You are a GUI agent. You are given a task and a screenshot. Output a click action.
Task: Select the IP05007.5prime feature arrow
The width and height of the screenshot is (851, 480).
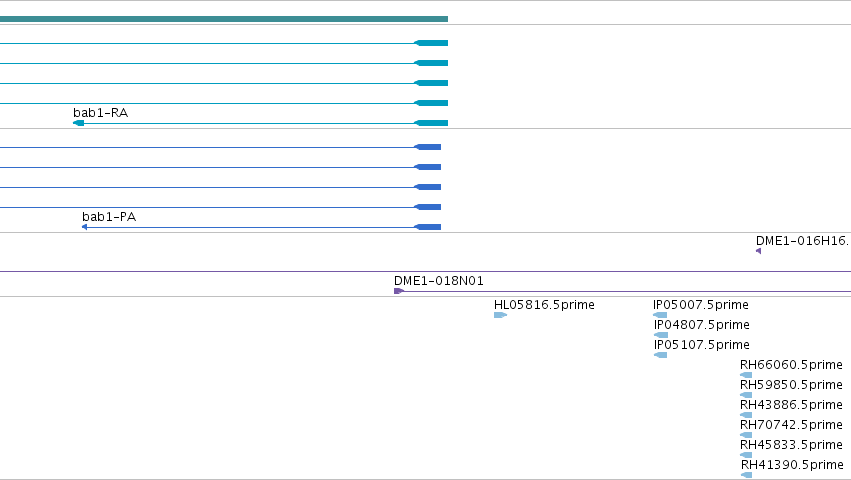click(x=660, y=315)
